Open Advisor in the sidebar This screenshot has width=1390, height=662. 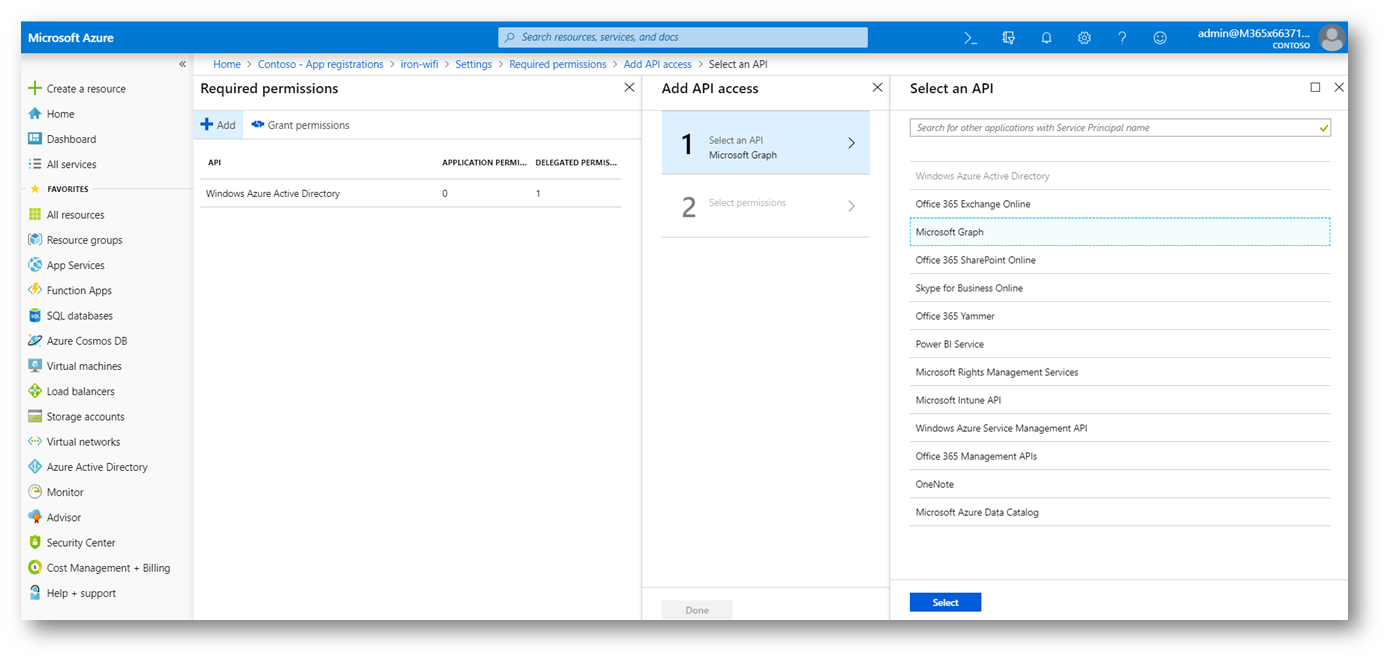pyautogui.click(x=54, y=518)
